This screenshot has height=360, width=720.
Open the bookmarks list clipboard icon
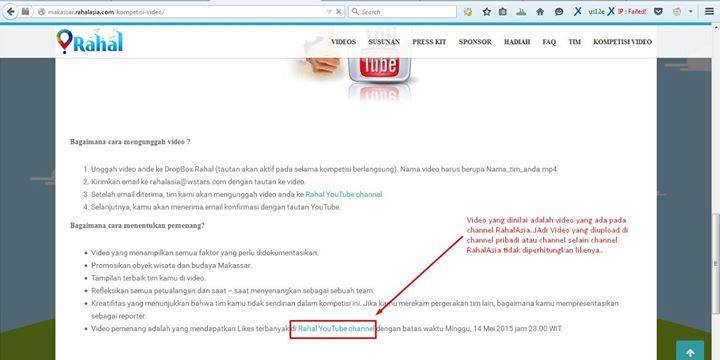point(503,12)
